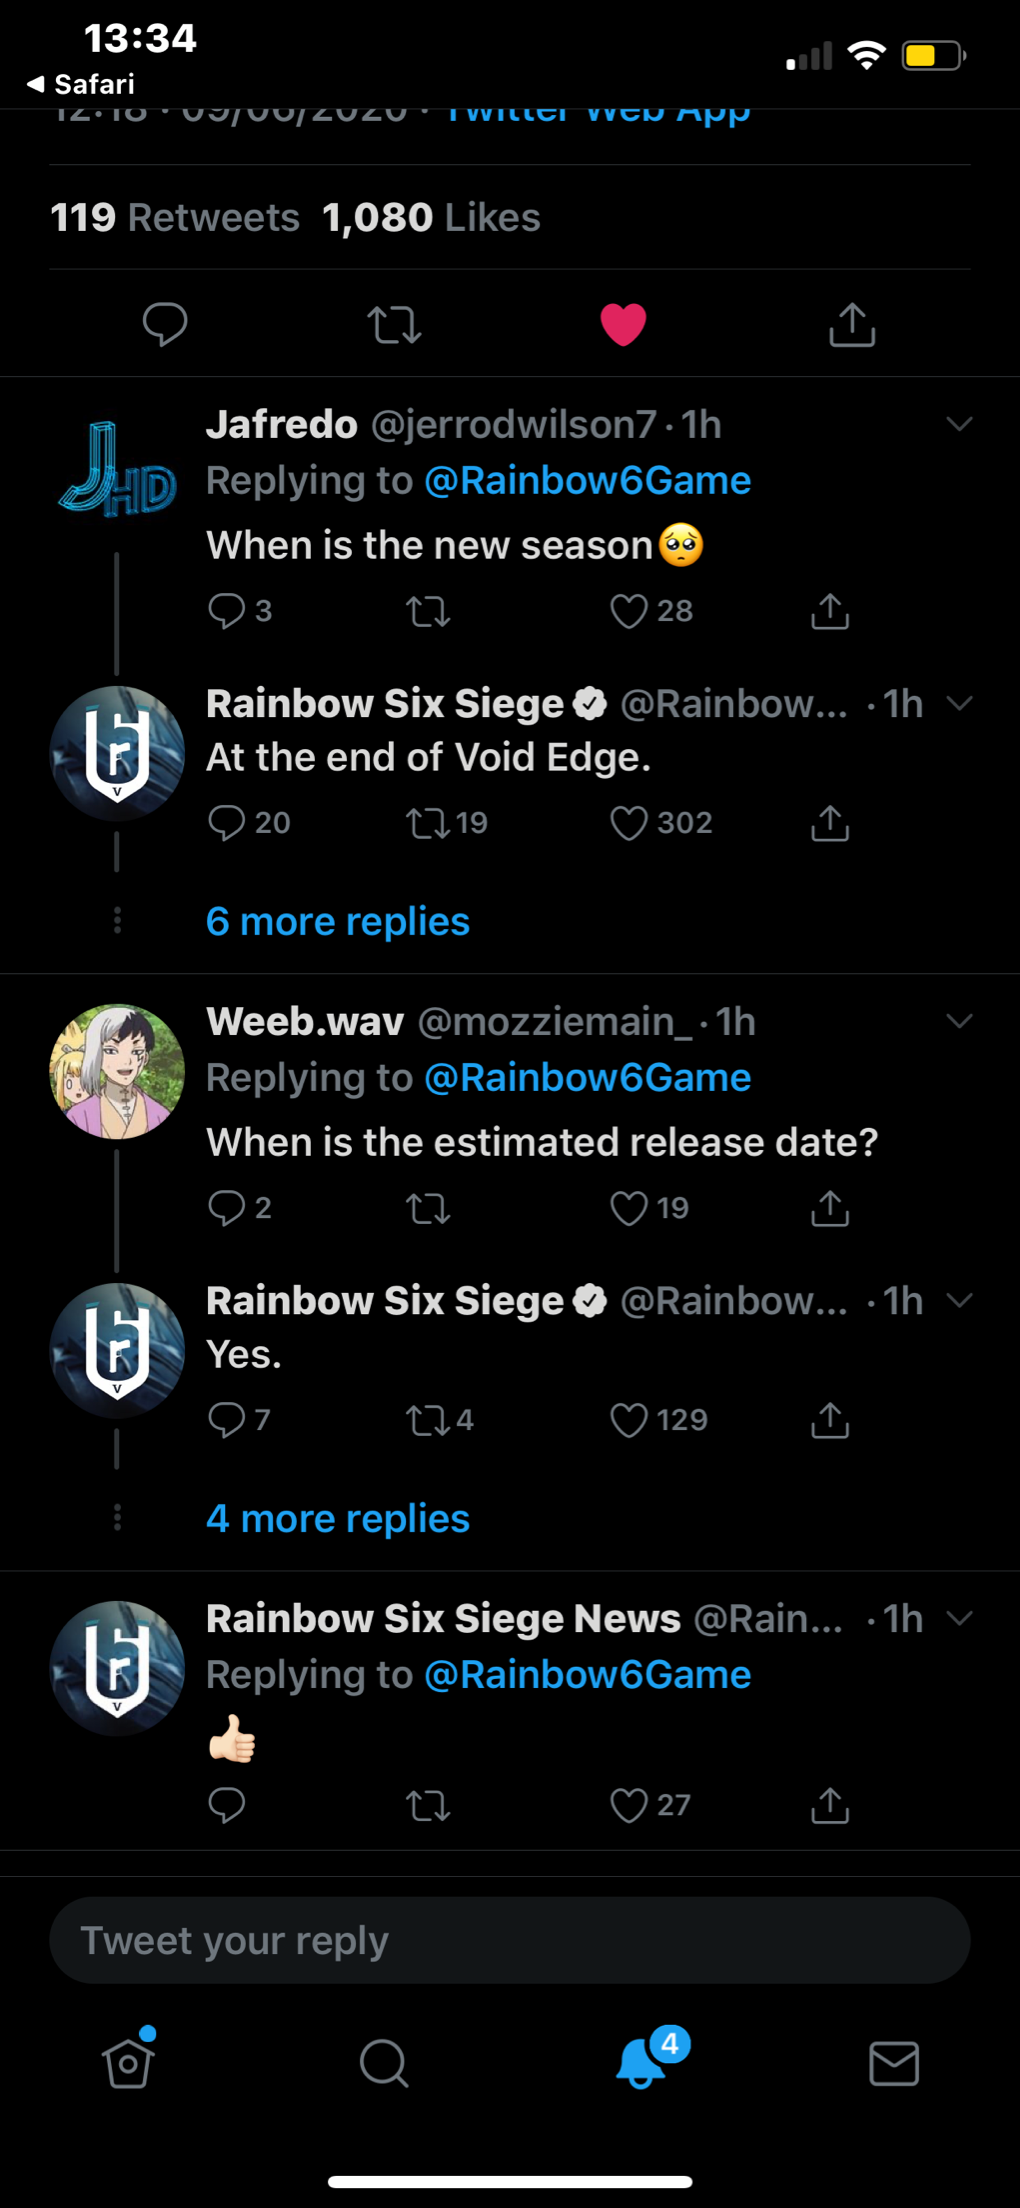Open the chevron on Rainbow Six Siege News reply
The width and height of the screenshot is (1020, 2208).
click(959, 1618)
